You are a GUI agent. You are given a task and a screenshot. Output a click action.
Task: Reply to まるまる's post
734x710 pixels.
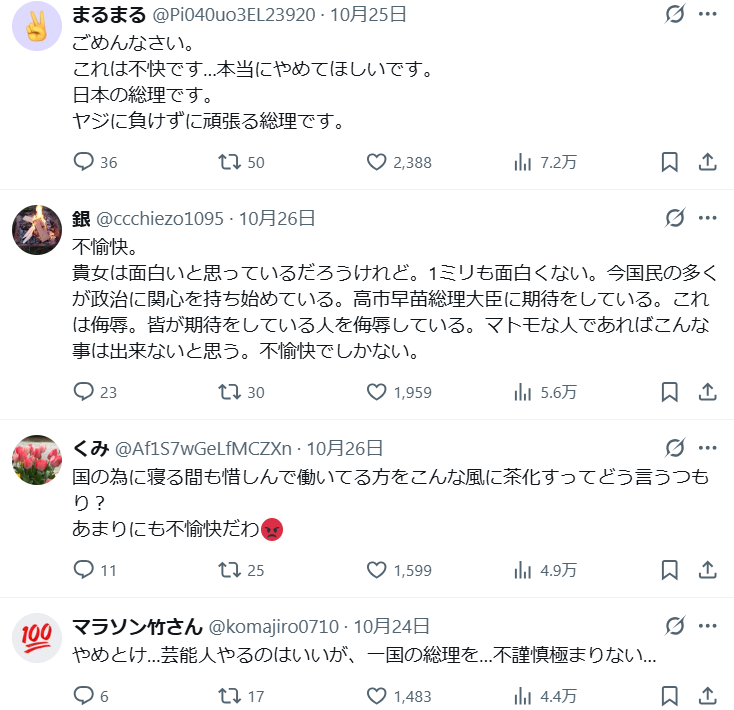[x=85, y=162]
